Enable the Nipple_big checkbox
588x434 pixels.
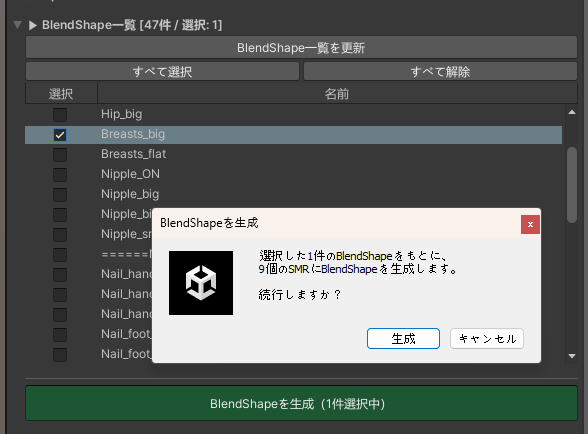pyautogui.click(x=60, y=195)
